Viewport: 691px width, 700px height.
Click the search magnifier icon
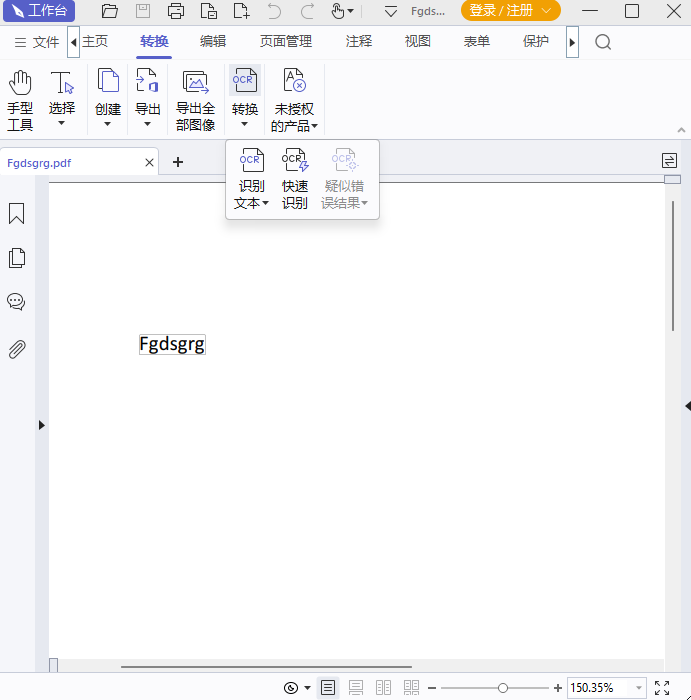point(603,42)
